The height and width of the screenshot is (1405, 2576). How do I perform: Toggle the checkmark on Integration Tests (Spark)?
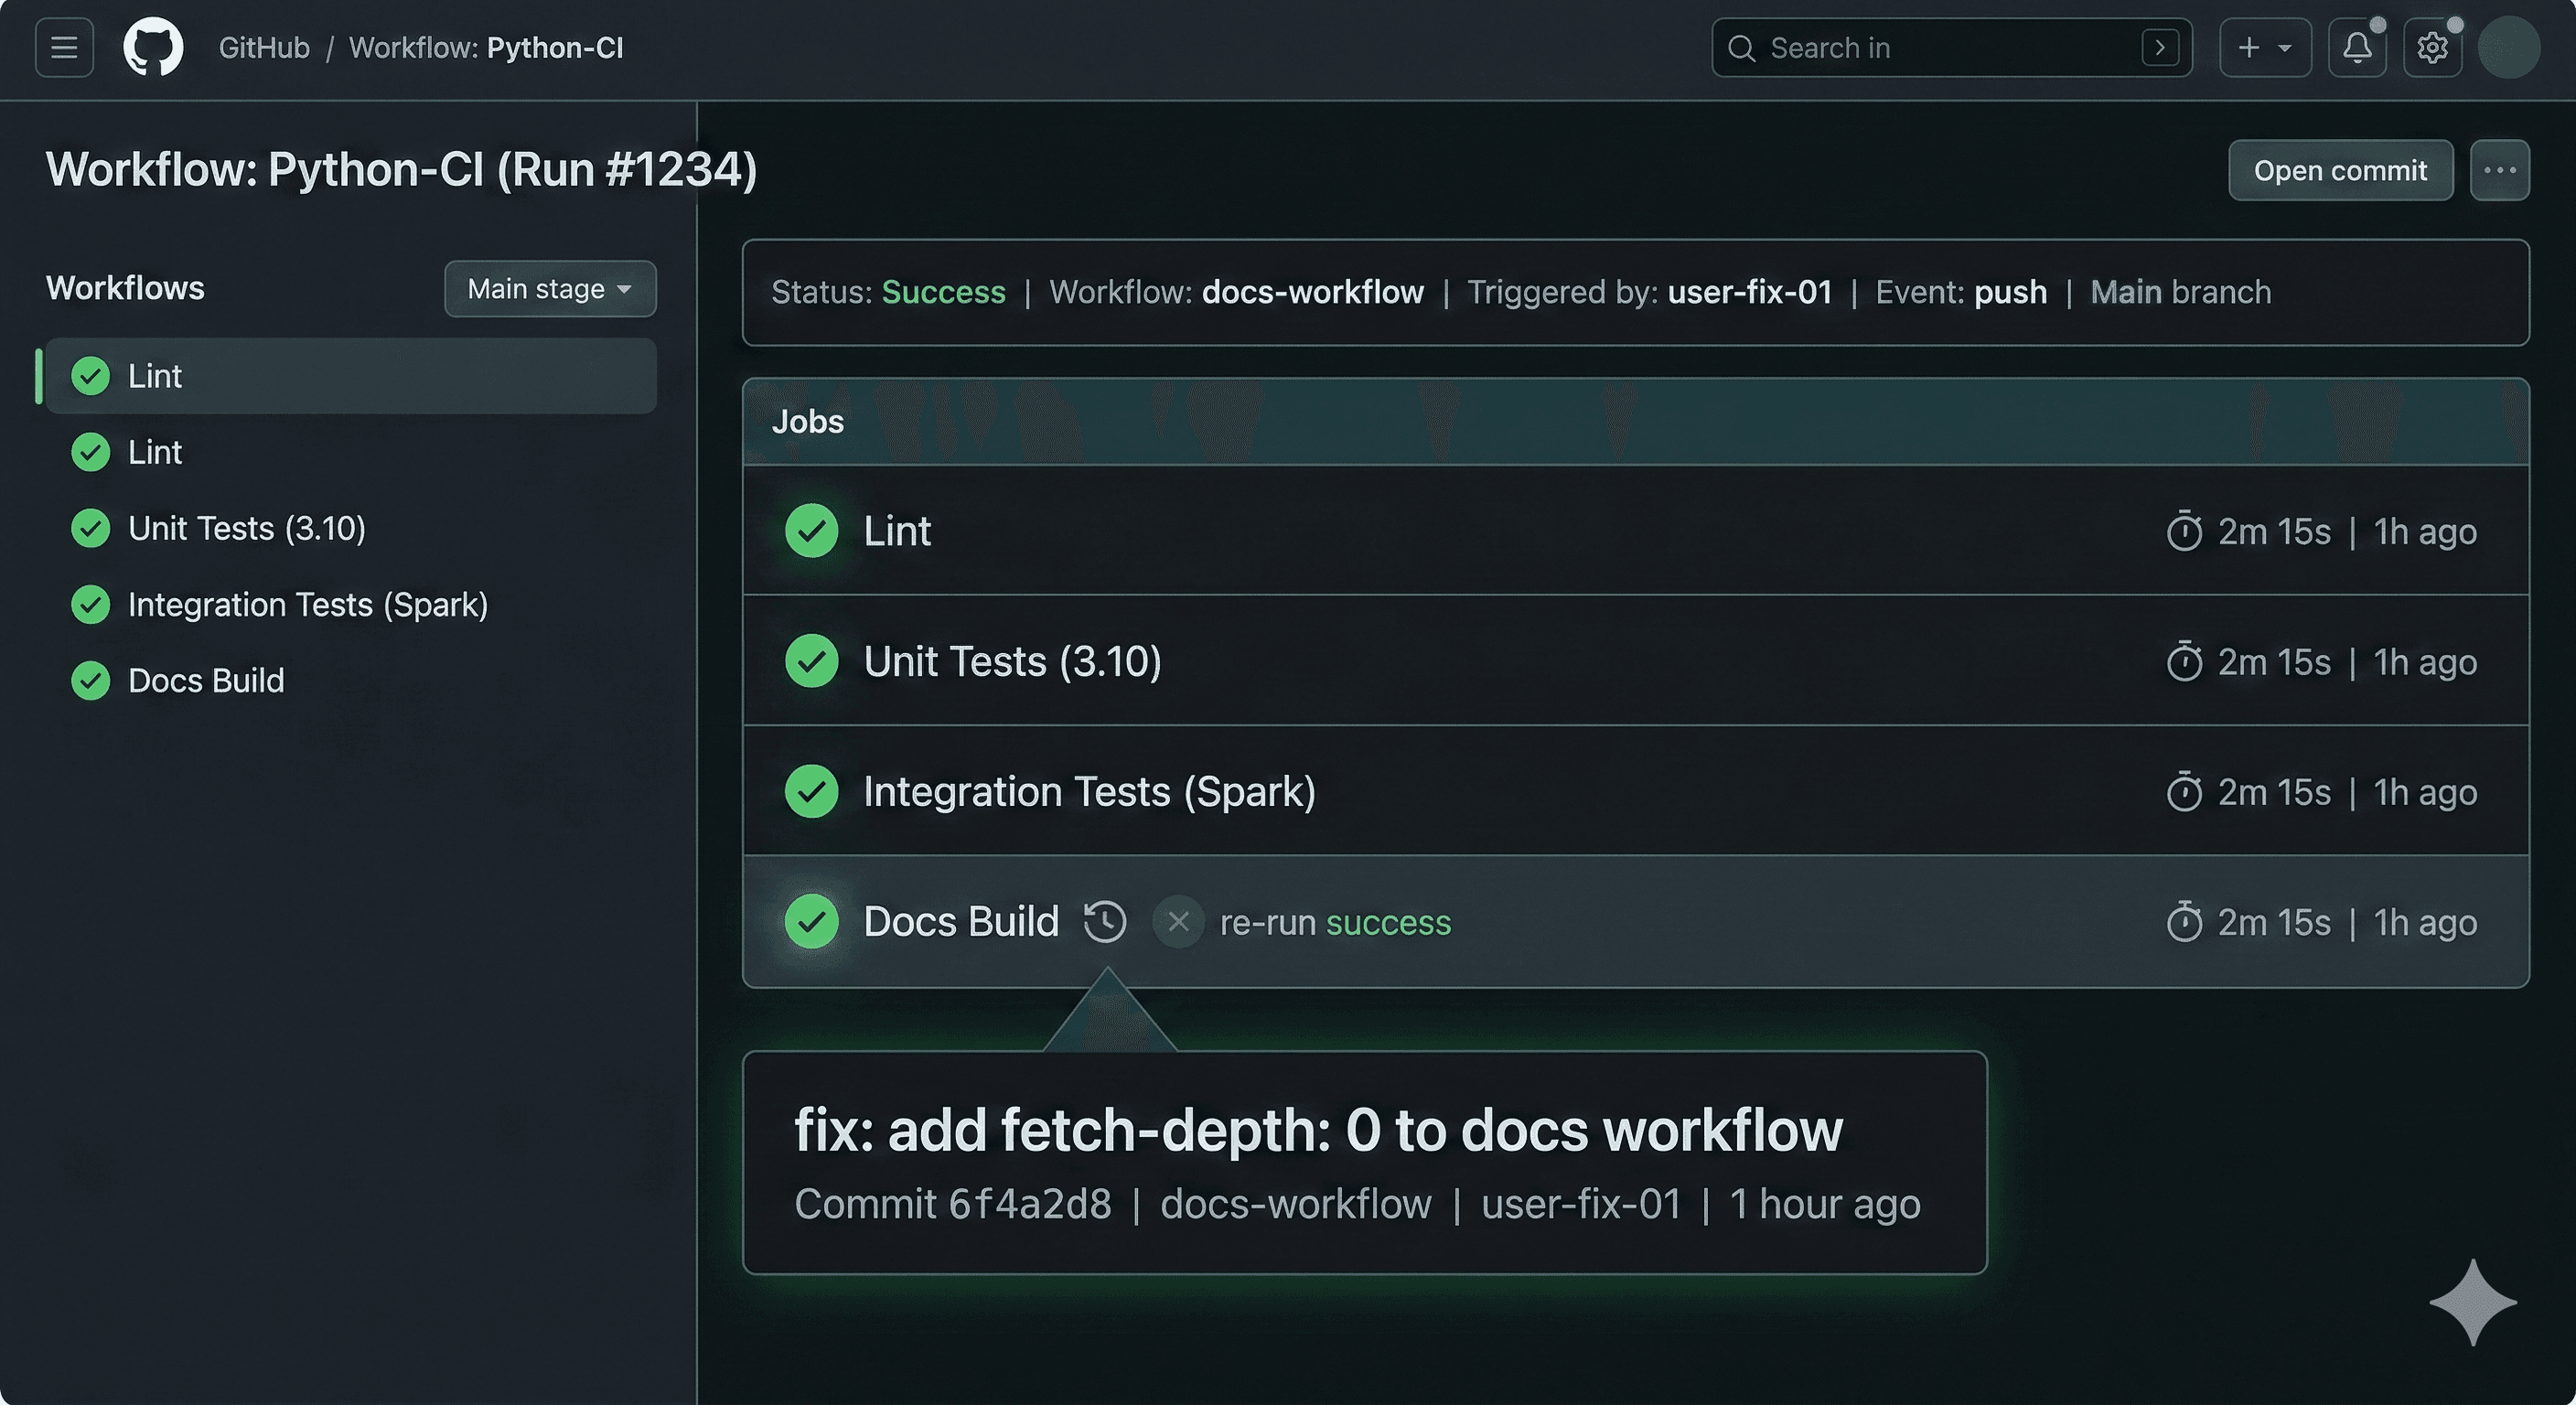coord(812,791)
